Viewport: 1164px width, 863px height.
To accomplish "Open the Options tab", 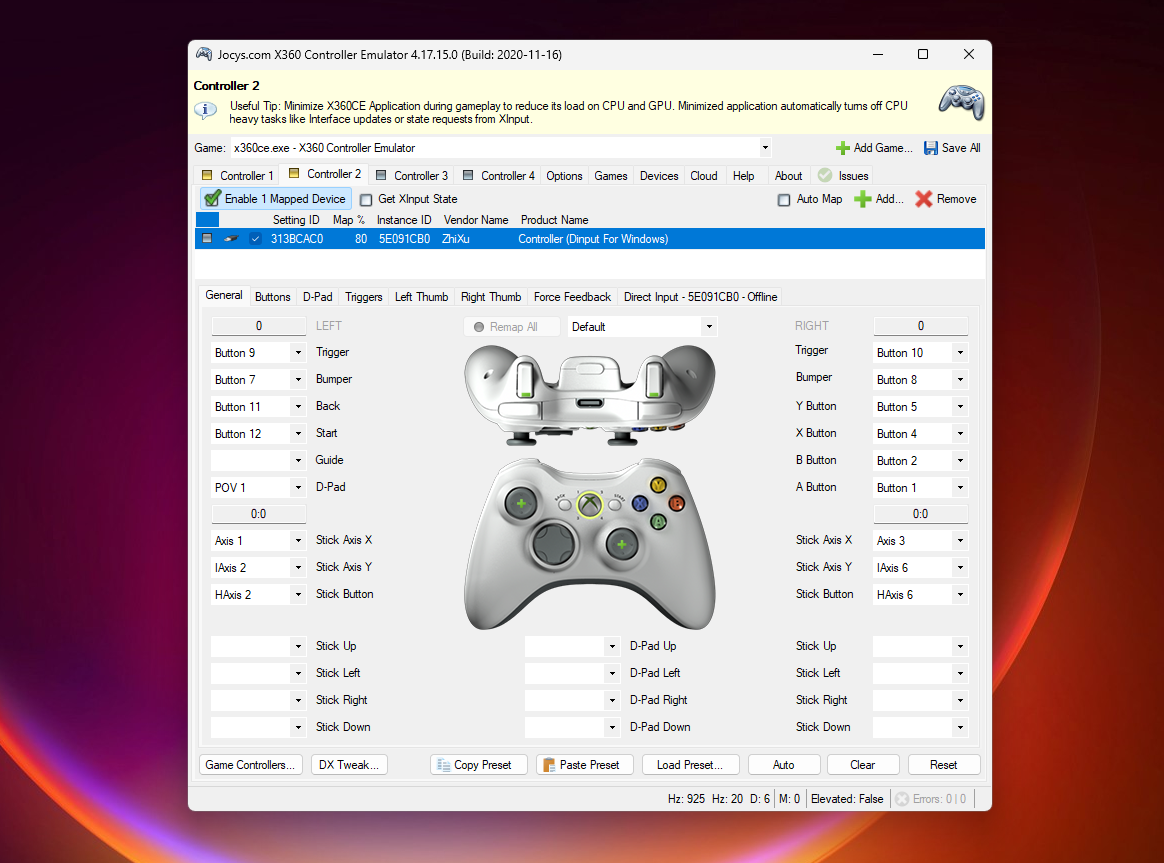I will click(x=564, y=176).
